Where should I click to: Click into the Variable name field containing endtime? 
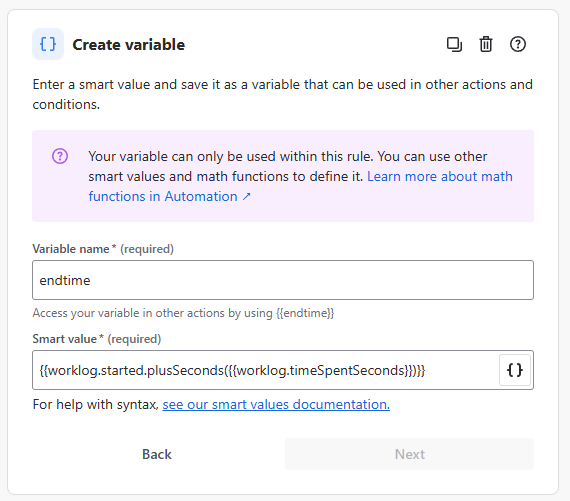[283, 280]
